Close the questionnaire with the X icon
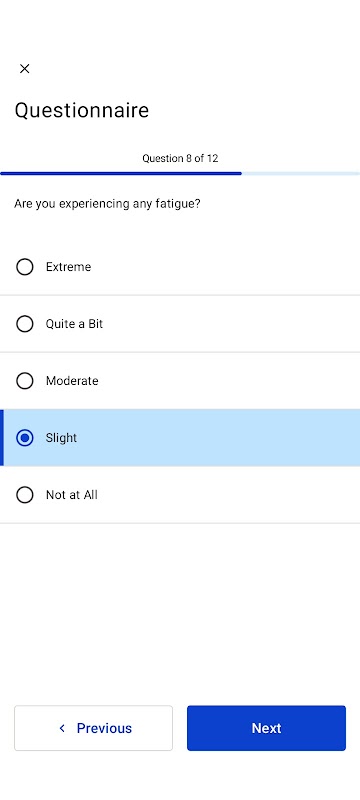 24,69
